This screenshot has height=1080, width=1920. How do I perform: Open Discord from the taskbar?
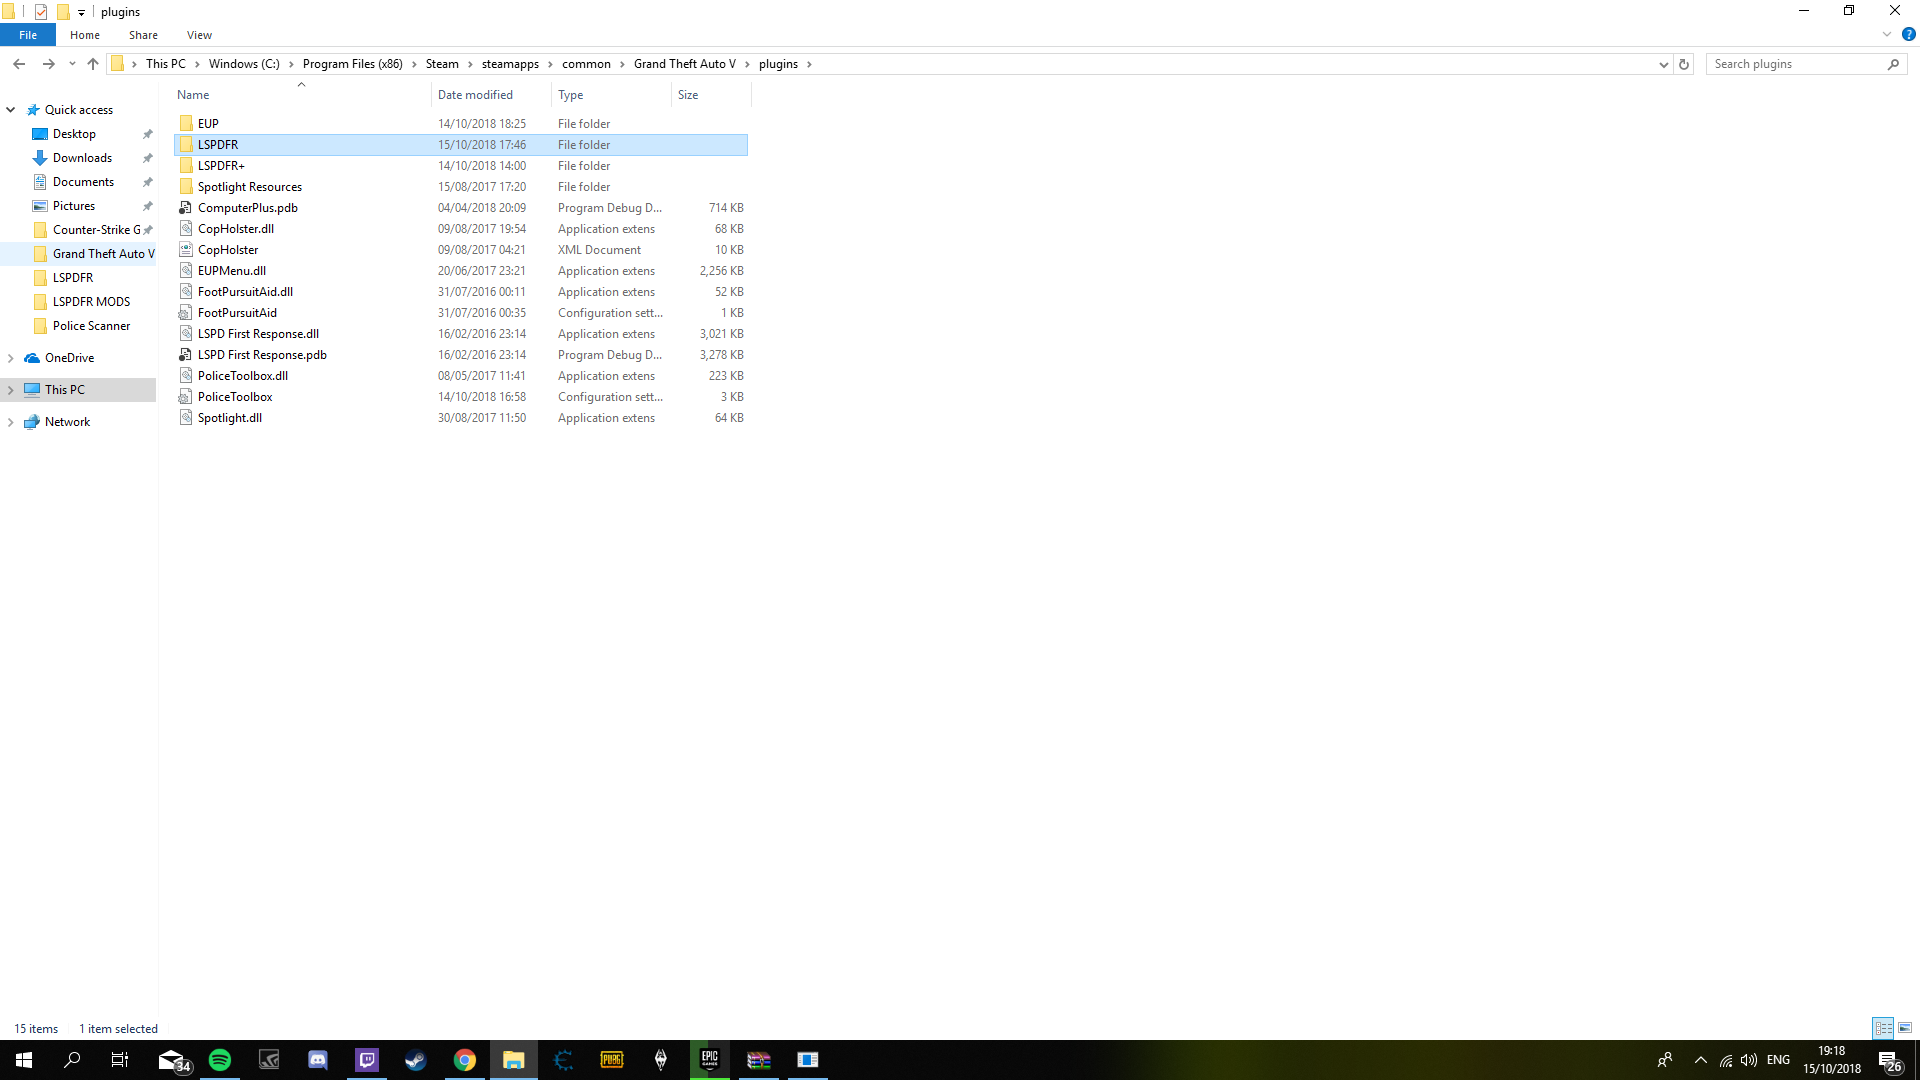pyautogui.click(x=318, y=1060)
